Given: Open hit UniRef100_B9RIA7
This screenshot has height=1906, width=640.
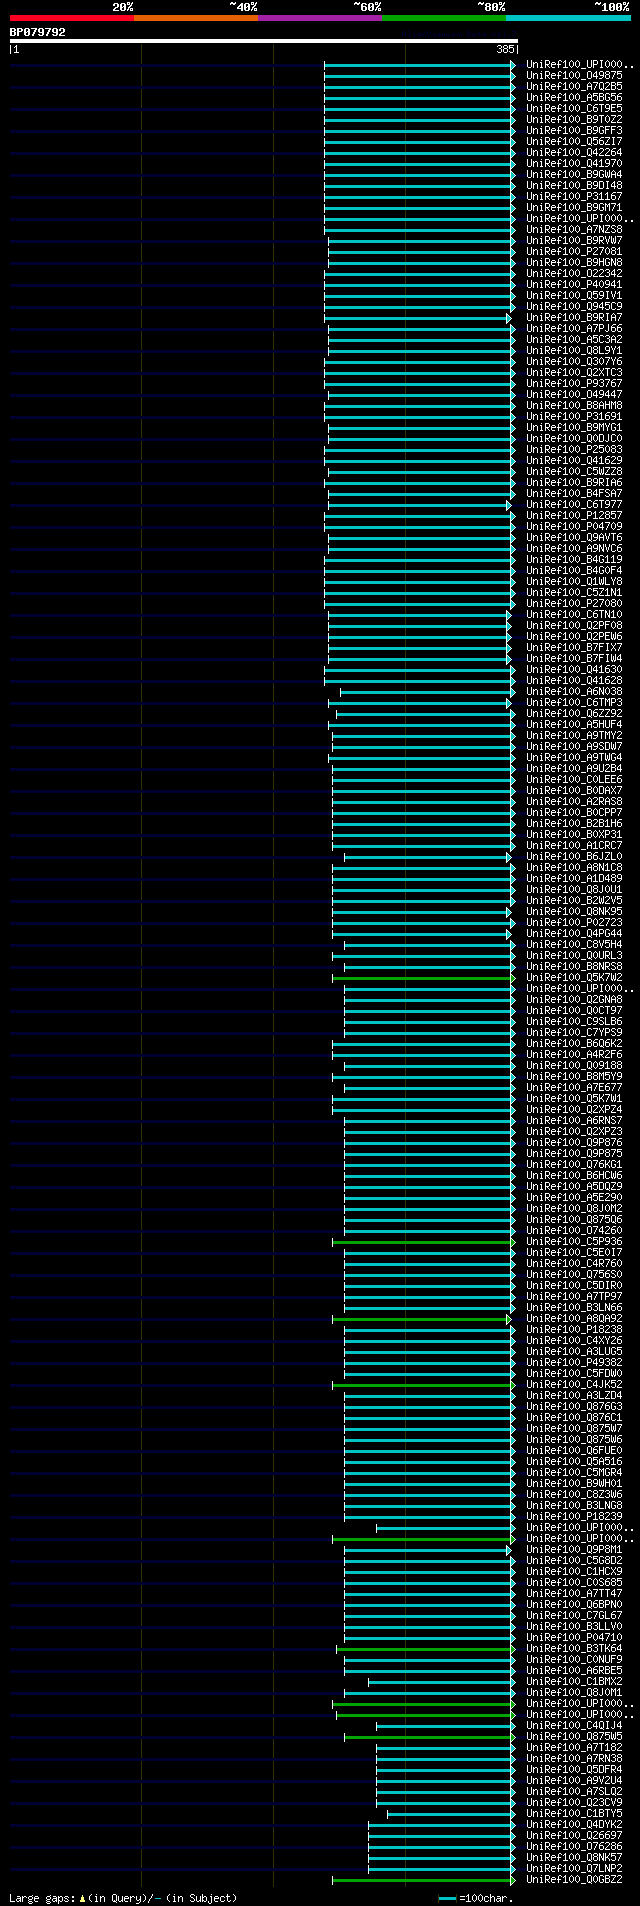Looking at the screenshot, I should 574,317.
